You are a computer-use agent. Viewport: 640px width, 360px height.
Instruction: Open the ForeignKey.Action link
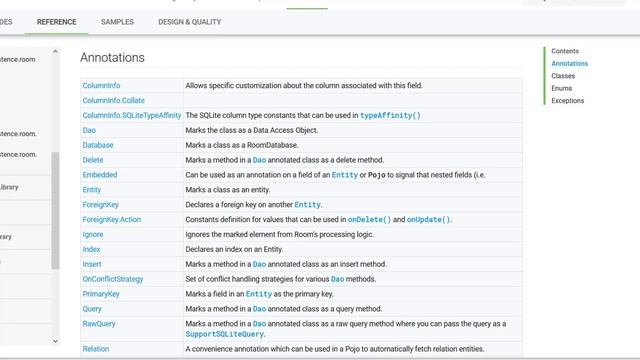click(111, 220)
